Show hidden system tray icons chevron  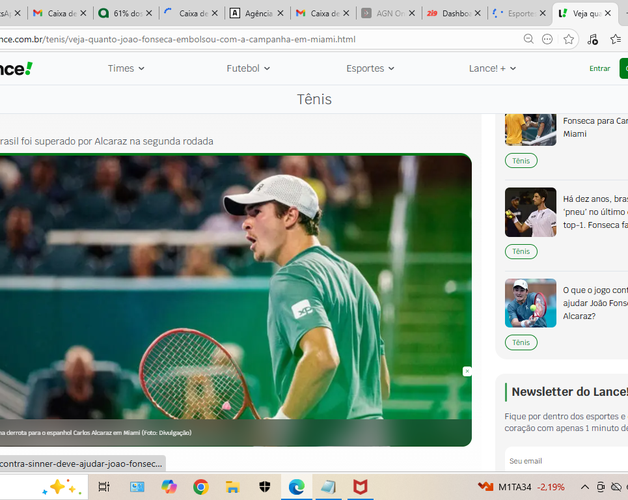coord(585,487)
